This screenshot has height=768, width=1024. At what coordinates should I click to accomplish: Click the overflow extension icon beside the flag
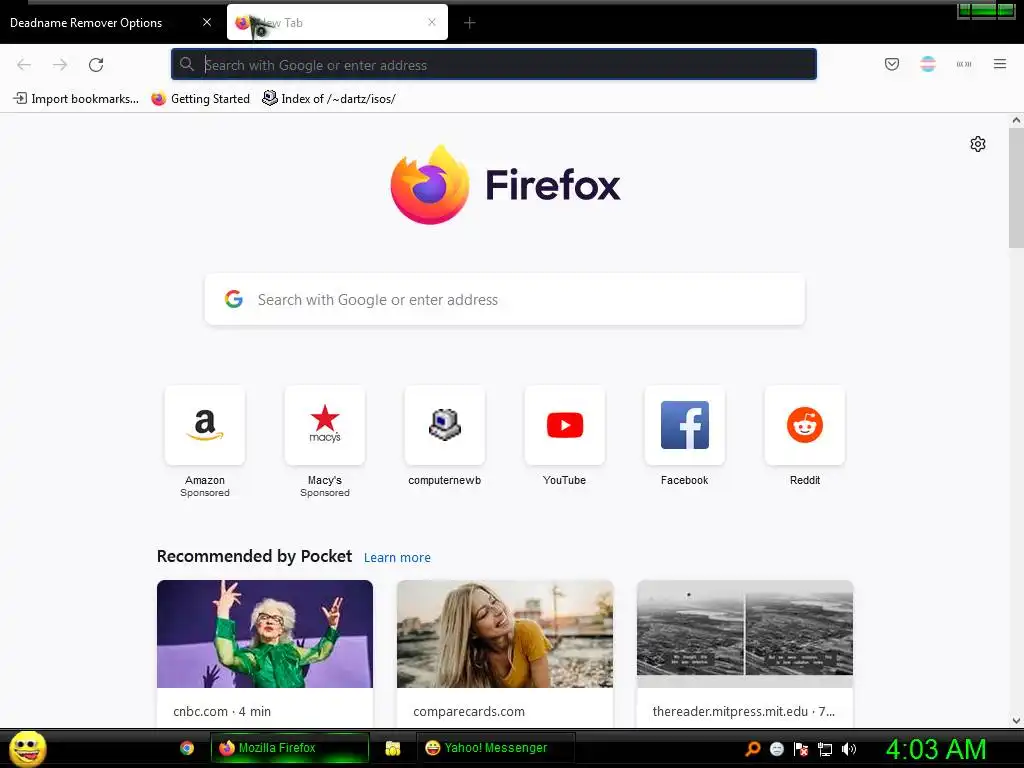coord(963,64)
